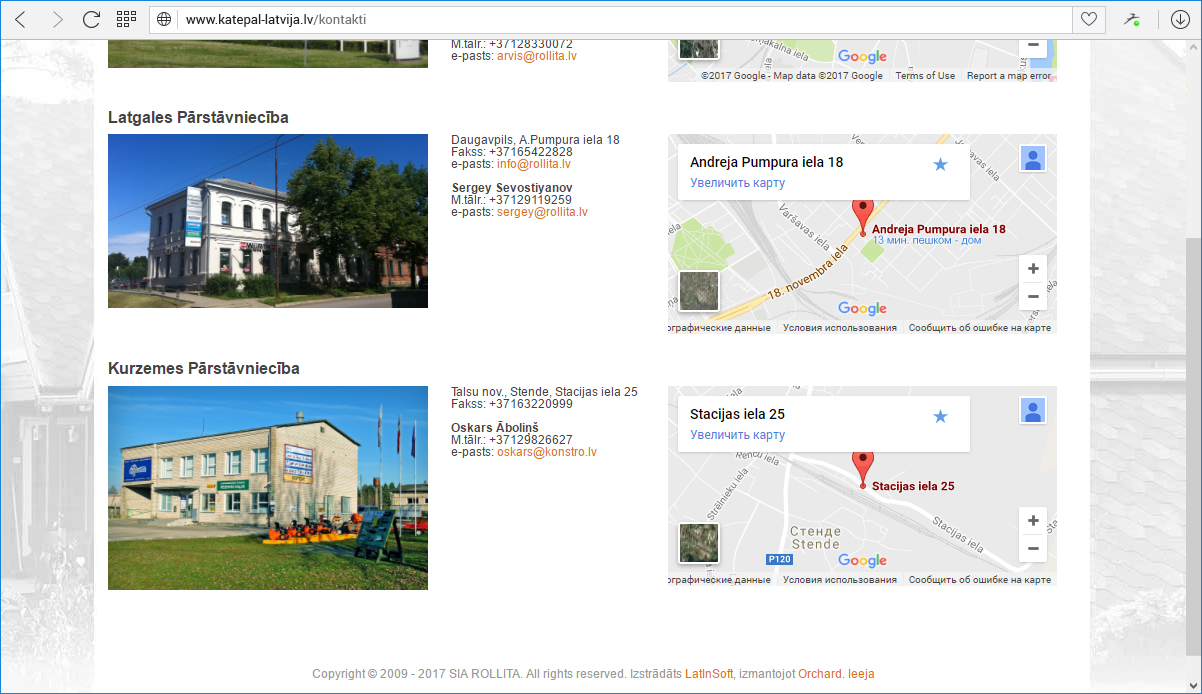Click the red pin on Stacijas iela
This screenshot has width=1202, height=694.
point(862,468)
